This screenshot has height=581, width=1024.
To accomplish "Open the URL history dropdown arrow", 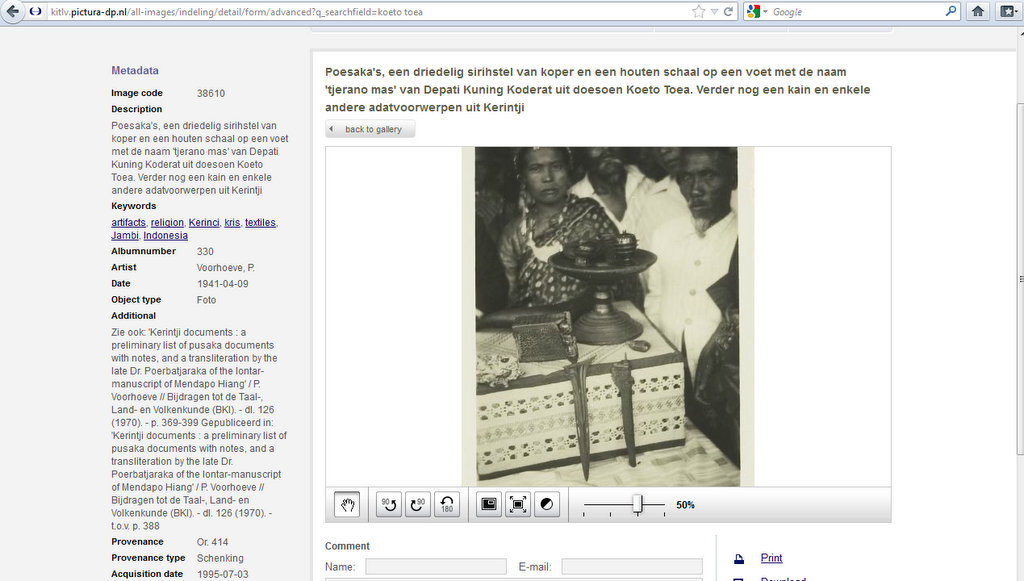I will pyautogui.click(x=714, y=12).
